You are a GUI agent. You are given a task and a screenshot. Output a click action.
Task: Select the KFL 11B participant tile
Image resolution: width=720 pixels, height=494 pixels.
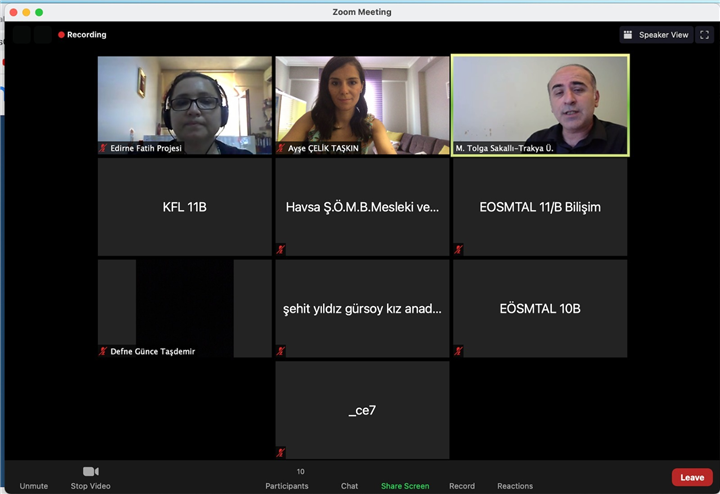point(185,207)
